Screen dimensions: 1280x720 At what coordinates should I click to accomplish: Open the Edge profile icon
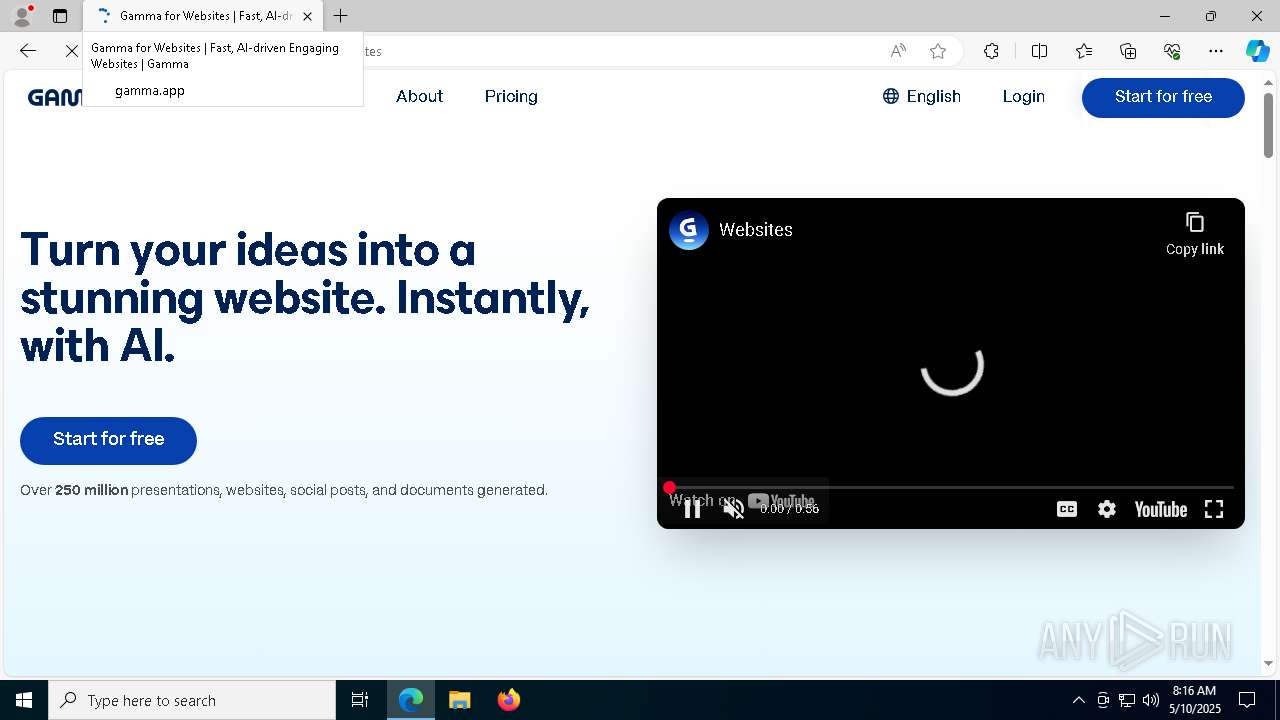(21, 16)
